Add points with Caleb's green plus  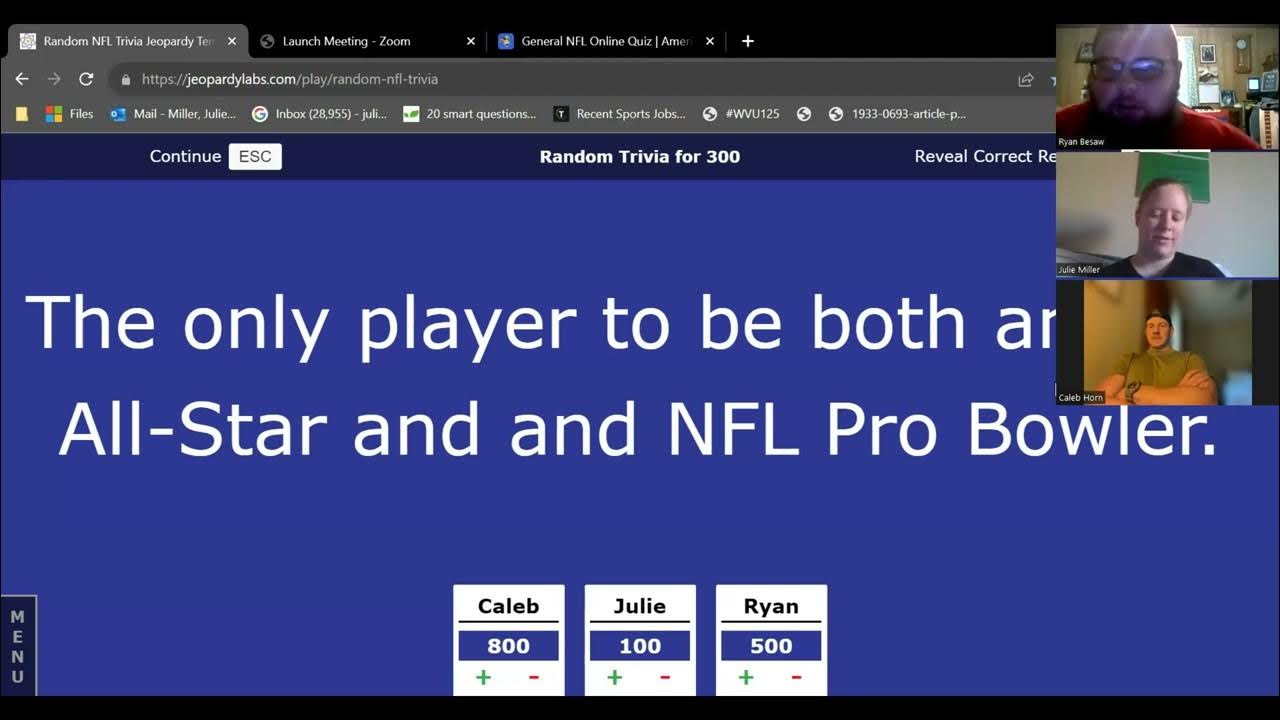point(483,677)
